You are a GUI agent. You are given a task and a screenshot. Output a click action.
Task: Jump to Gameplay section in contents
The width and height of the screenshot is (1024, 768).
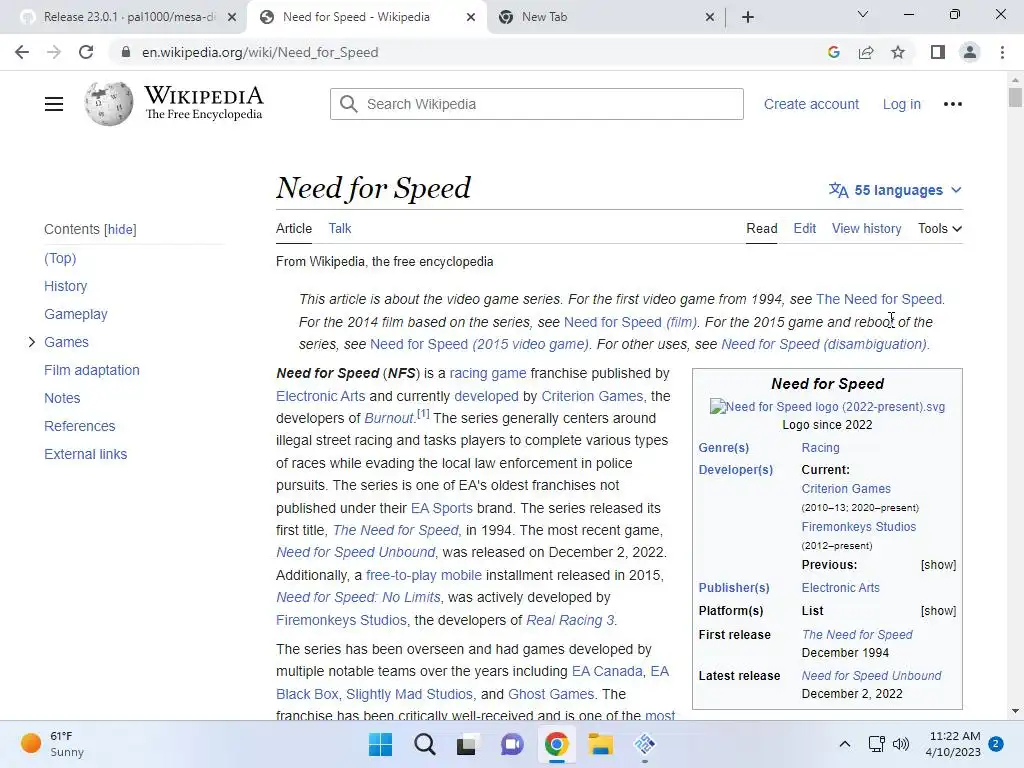76,314
